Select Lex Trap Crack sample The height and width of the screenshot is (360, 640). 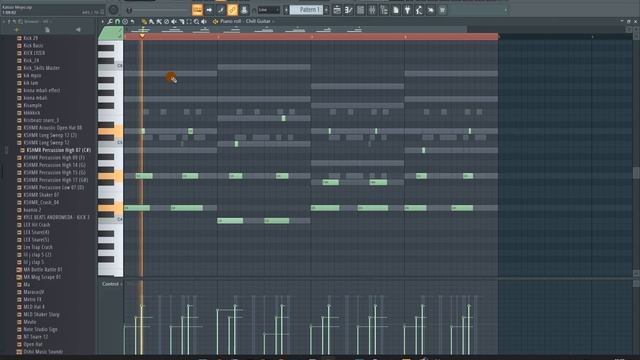(x=38, y=247)
